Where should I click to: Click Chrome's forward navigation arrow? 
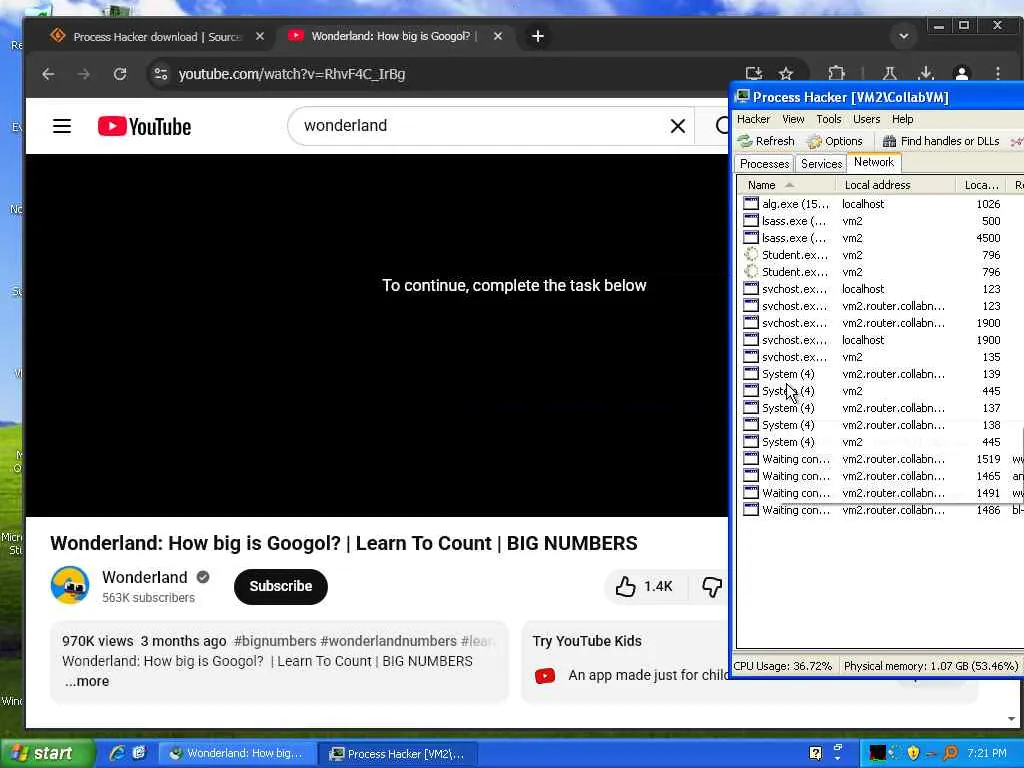pos(84,74)
